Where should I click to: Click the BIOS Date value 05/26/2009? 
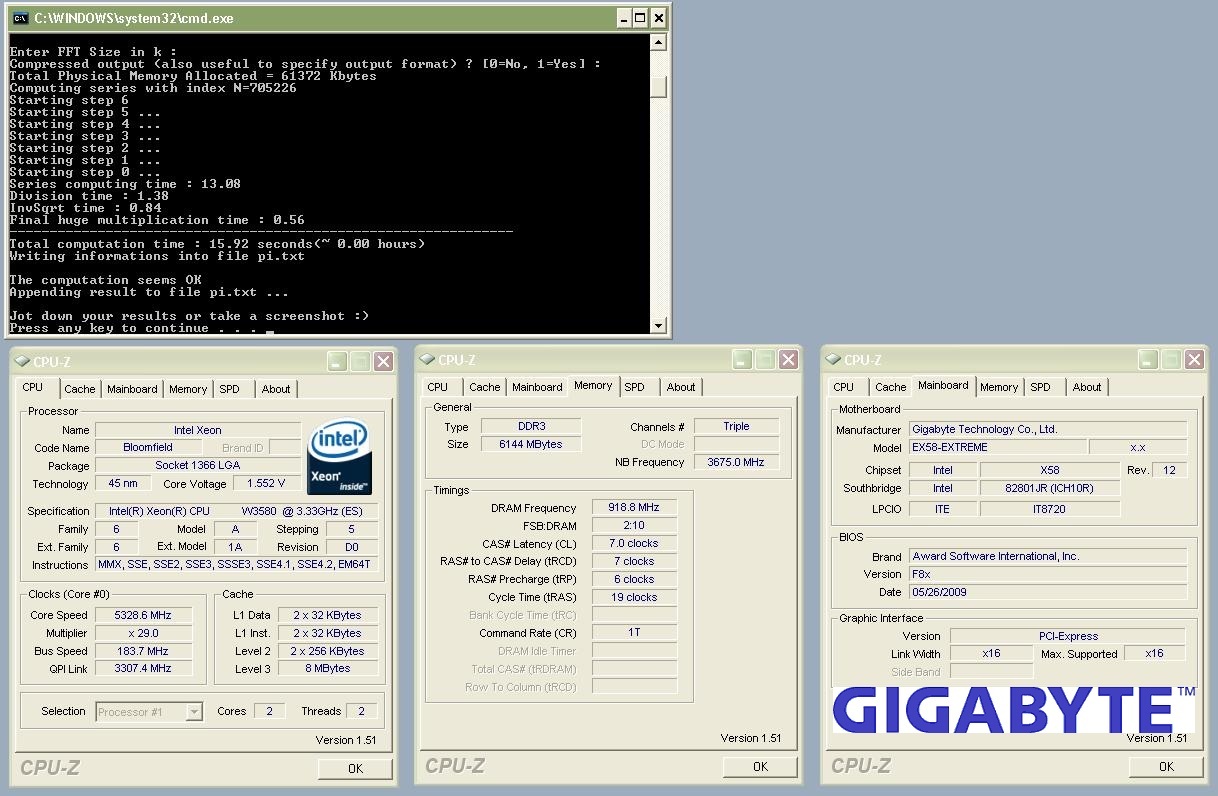click(x=1048, y=592)
